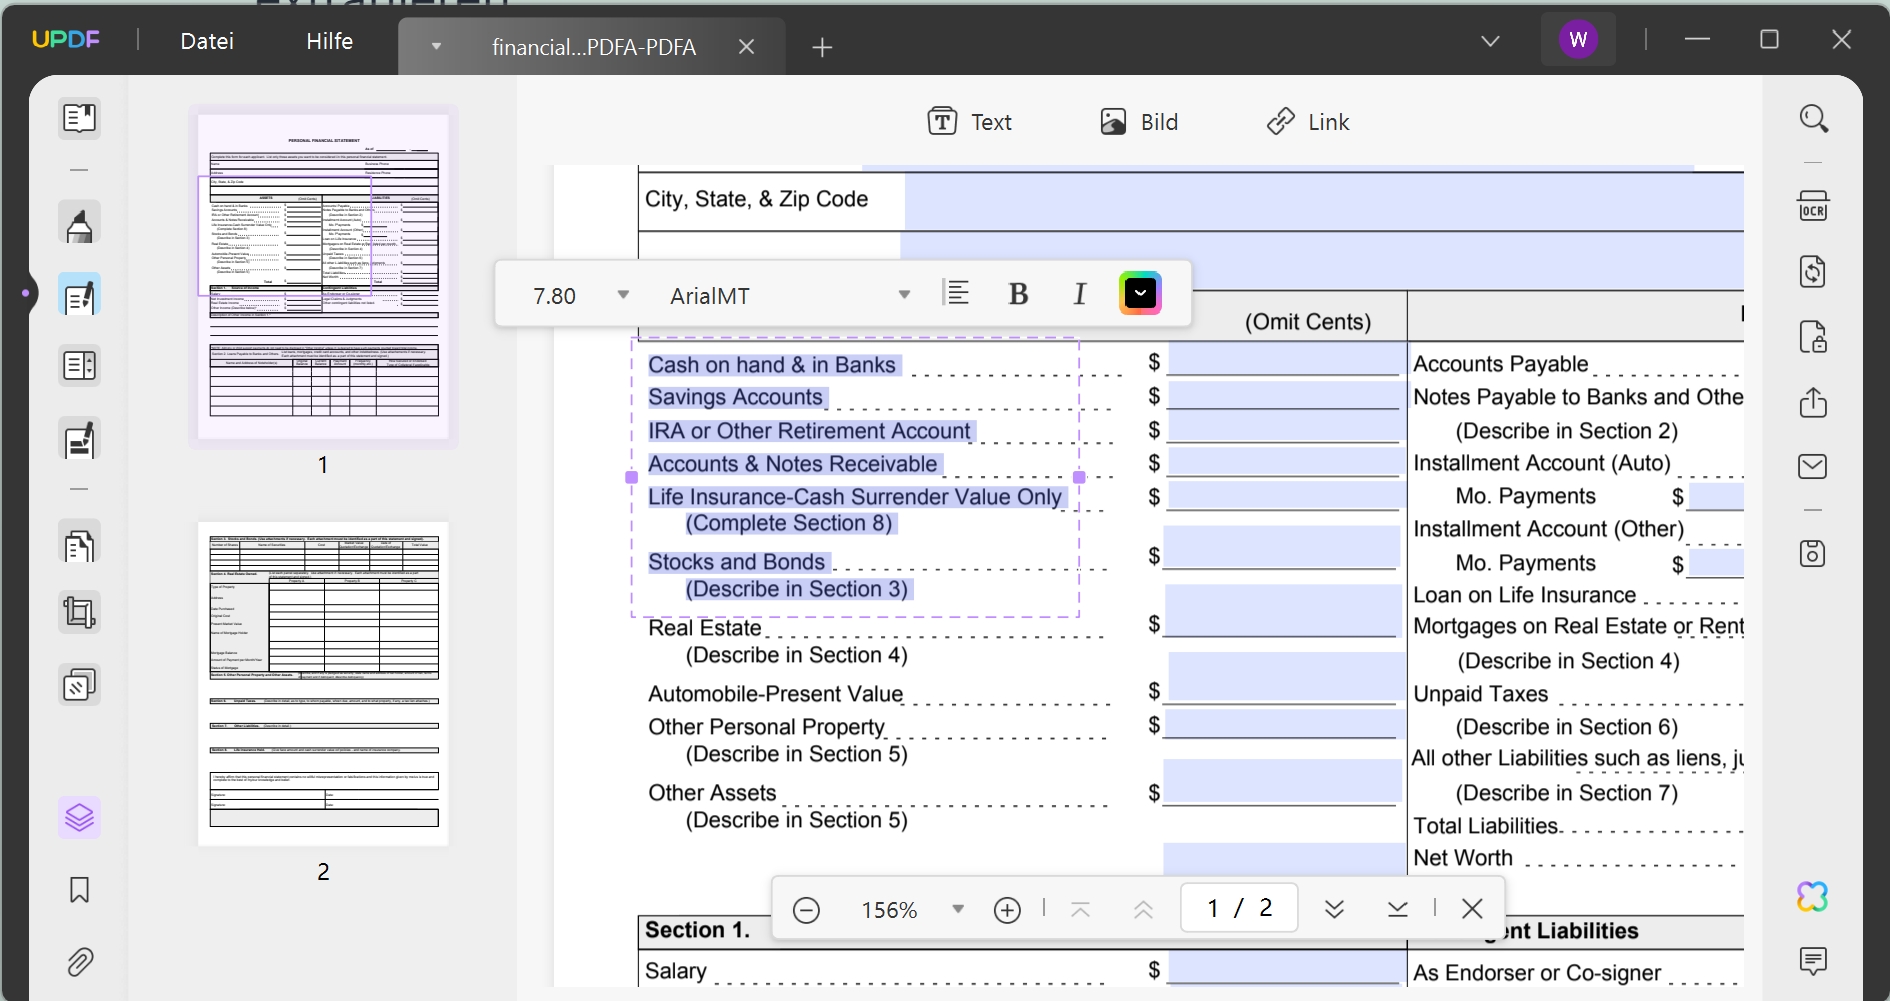Open the font size dropdown
Screen dimensions: 1890x1001
(x=580, y=294)
